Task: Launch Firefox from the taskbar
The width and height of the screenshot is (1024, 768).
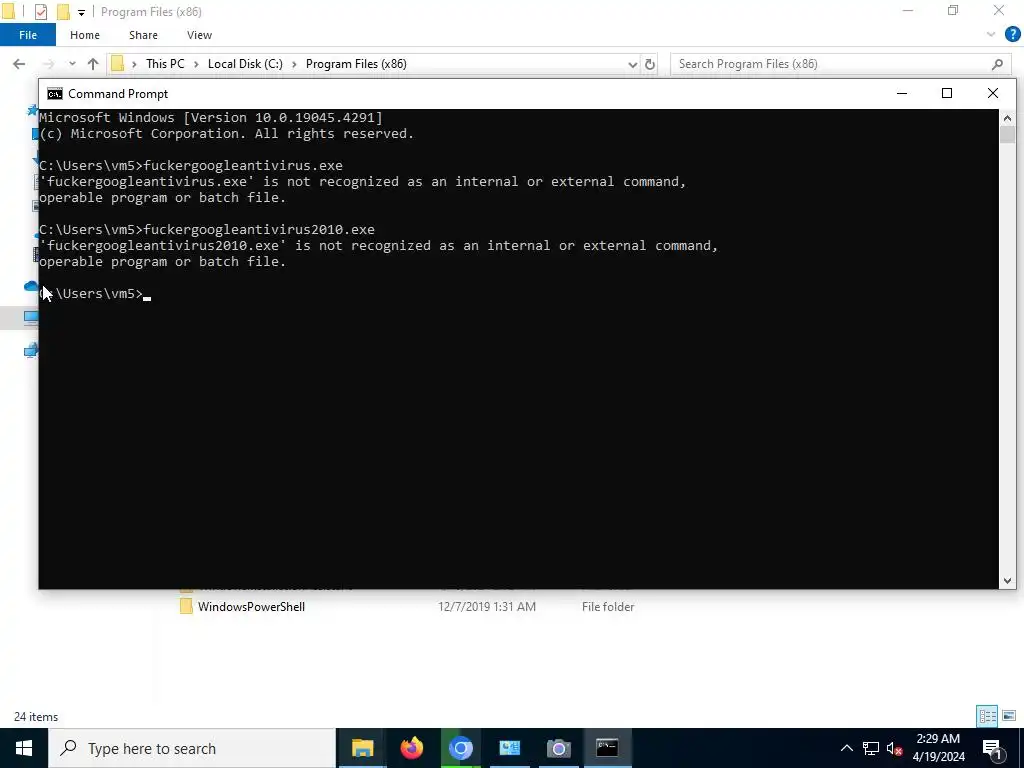Action: click(411, 748)
